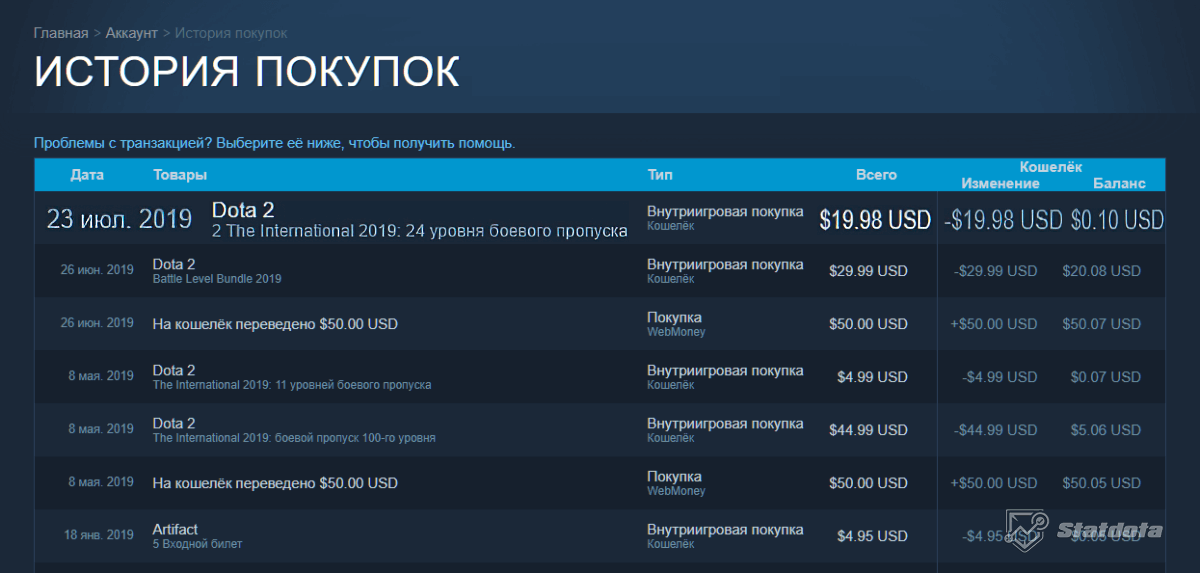Screen dimensions: 1200x573
Task: Click the Товары column header
Action: 180,175
